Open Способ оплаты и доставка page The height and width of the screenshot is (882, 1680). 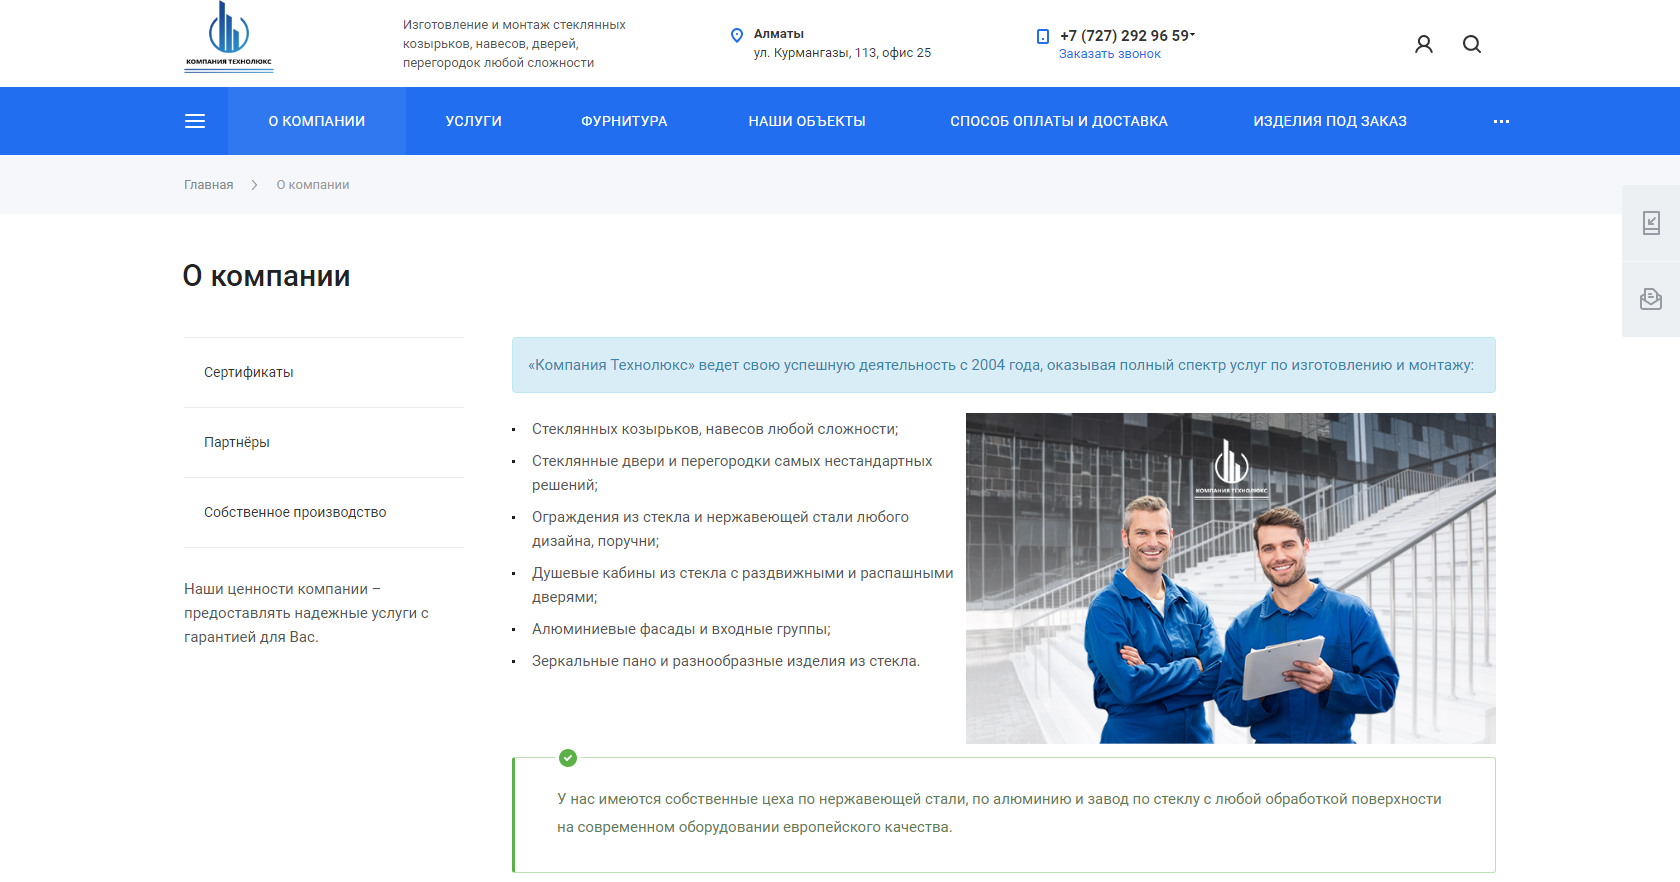pyautogui.click(x=1059, y=121)
